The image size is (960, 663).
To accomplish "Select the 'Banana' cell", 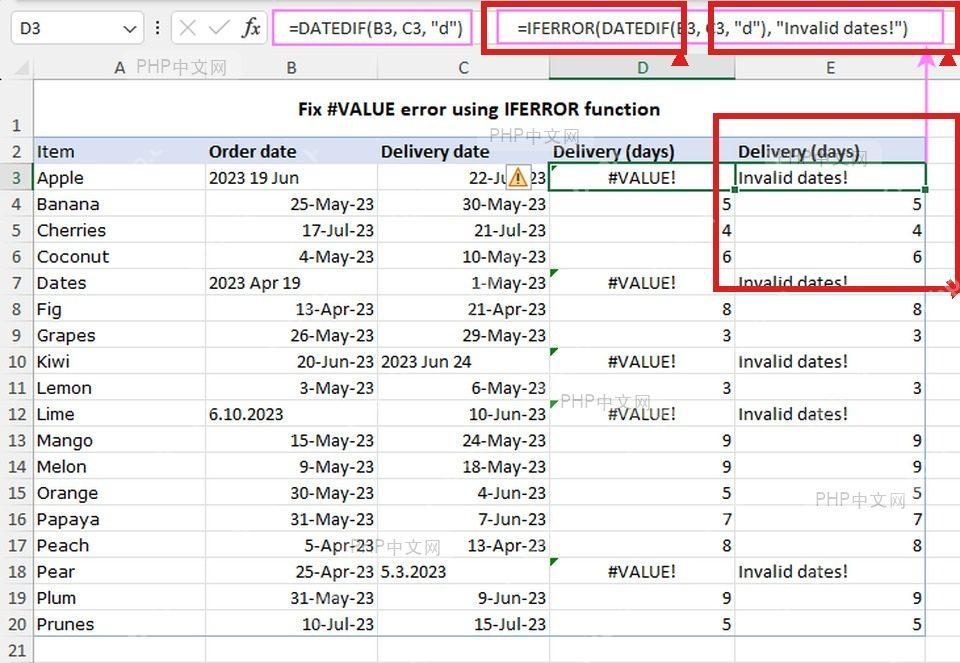I will (x=119, y=204).
